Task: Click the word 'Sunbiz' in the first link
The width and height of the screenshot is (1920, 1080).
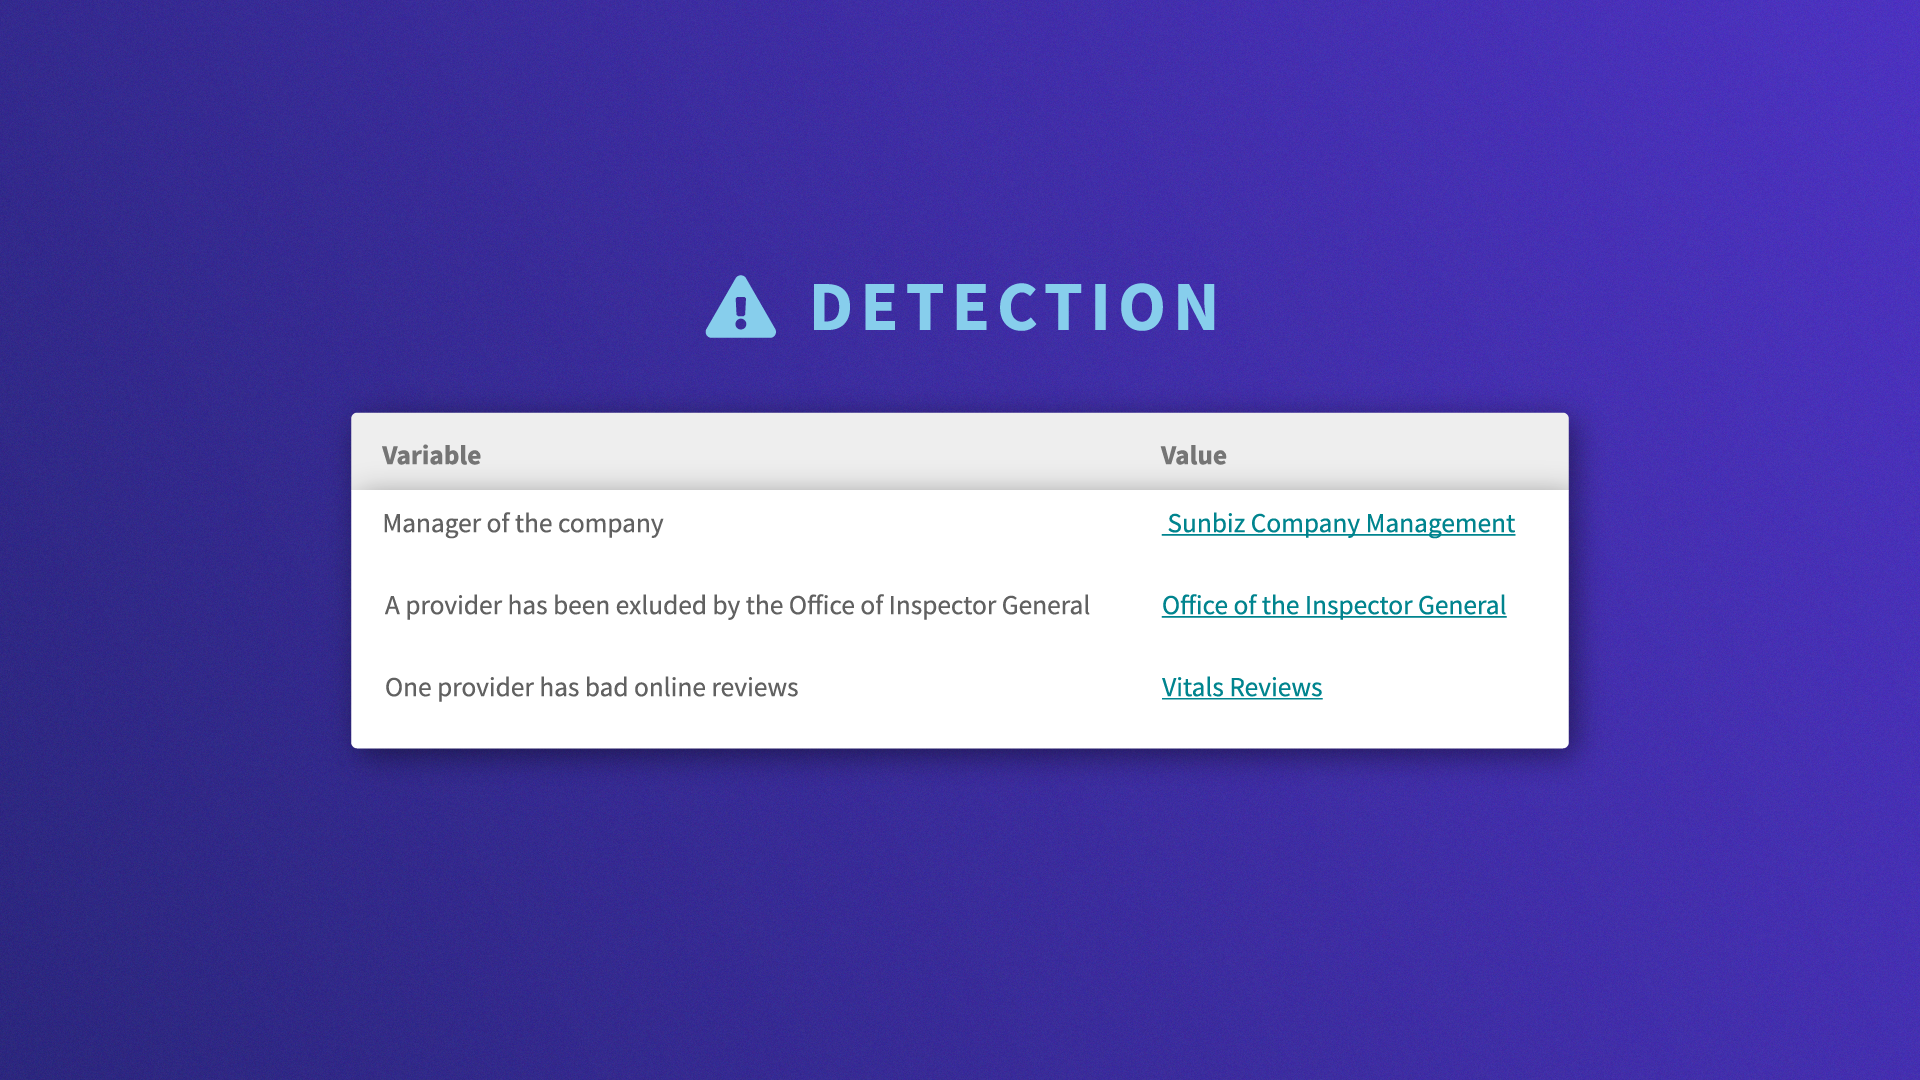Action: tap(1206, 524)
